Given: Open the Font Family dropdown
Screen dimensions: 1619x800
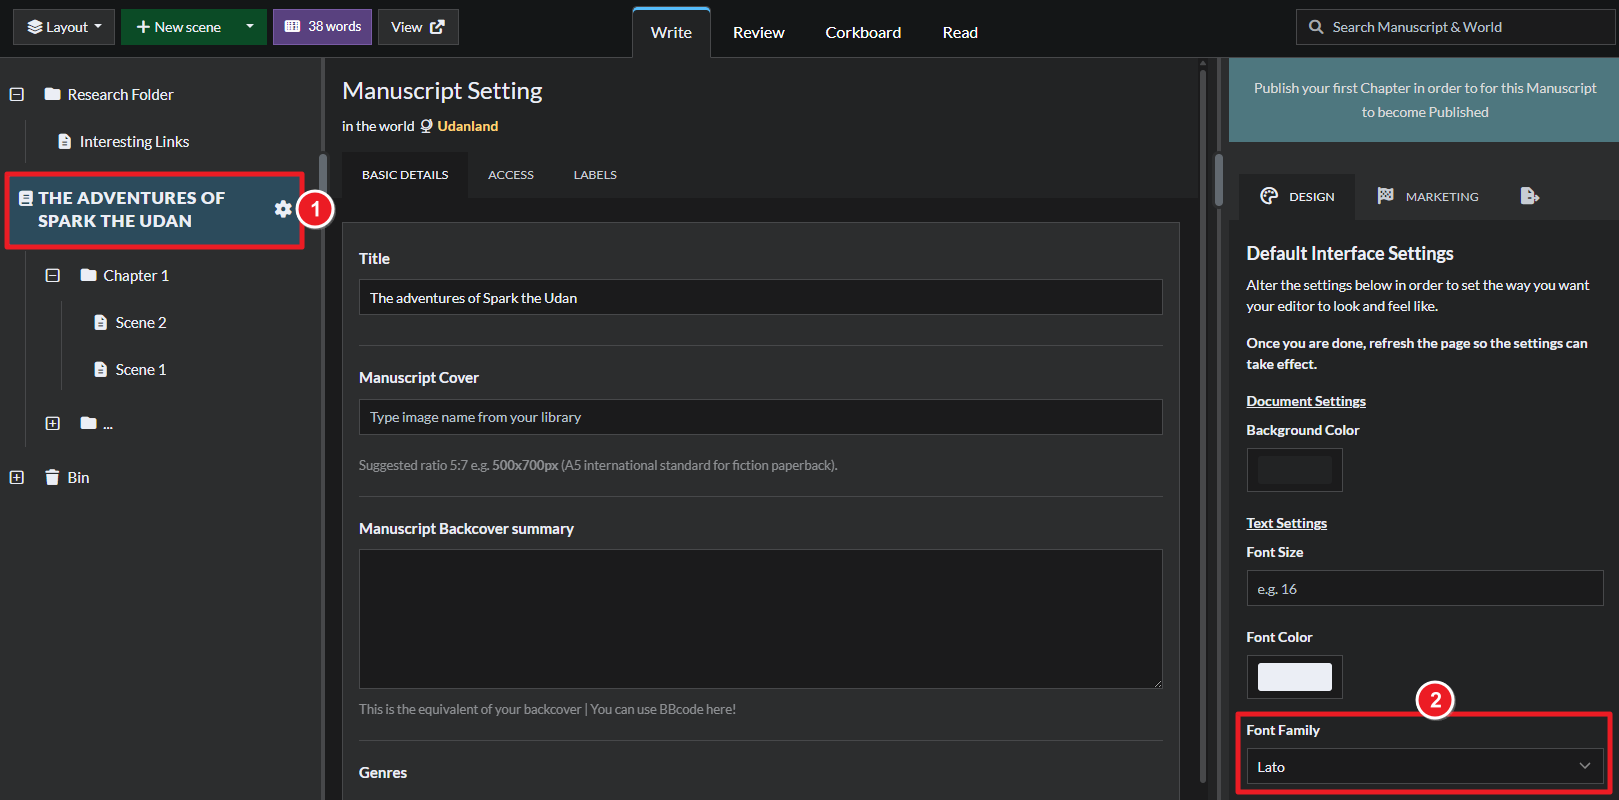Looking at the screenshot, I should (1424, 767).
